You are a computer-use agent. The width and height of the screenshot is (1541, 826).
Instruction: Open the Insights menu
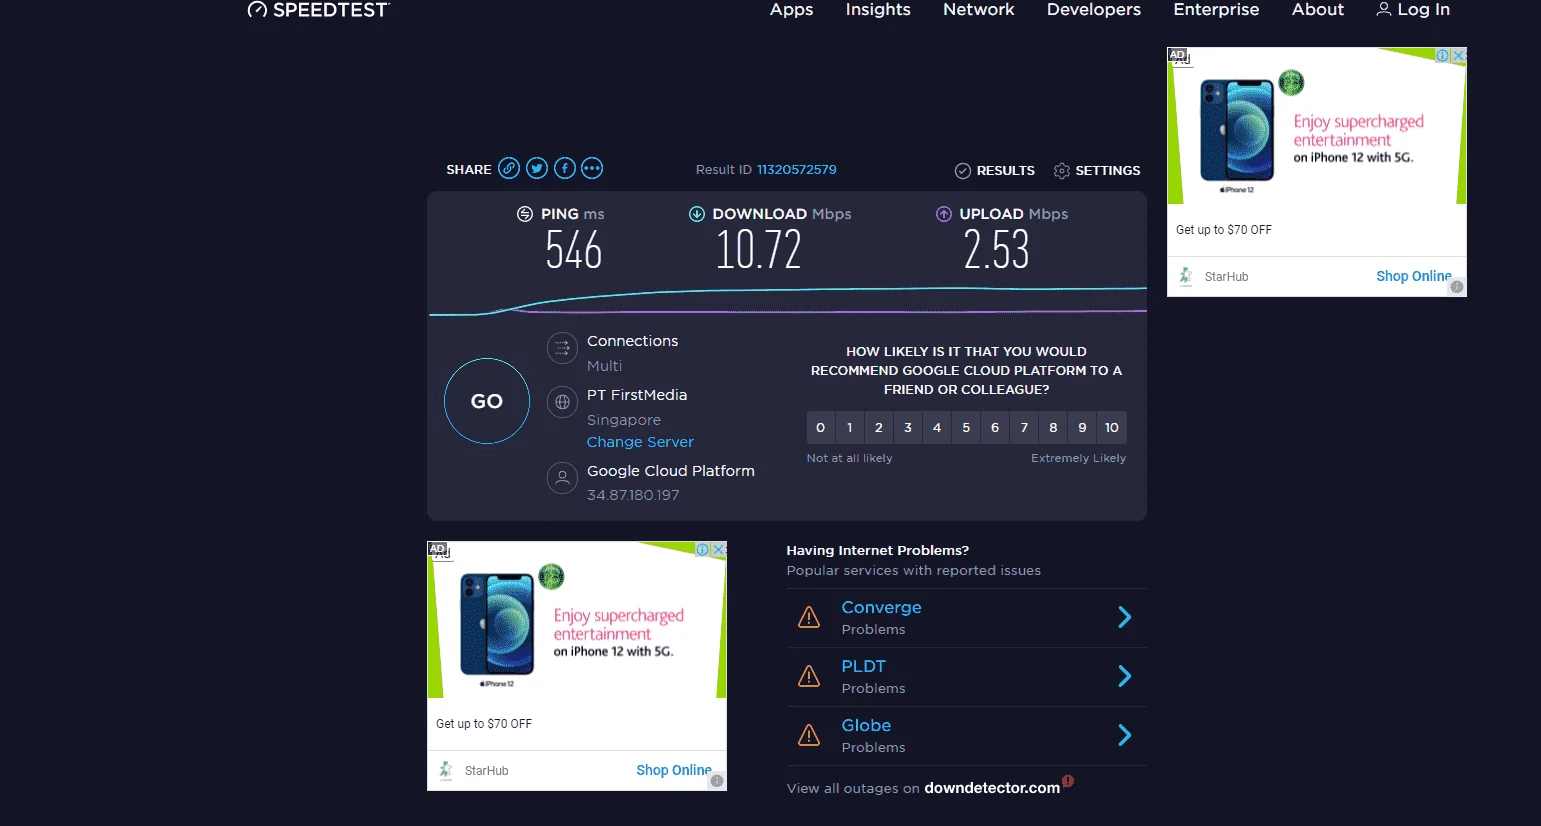point(878,10)
